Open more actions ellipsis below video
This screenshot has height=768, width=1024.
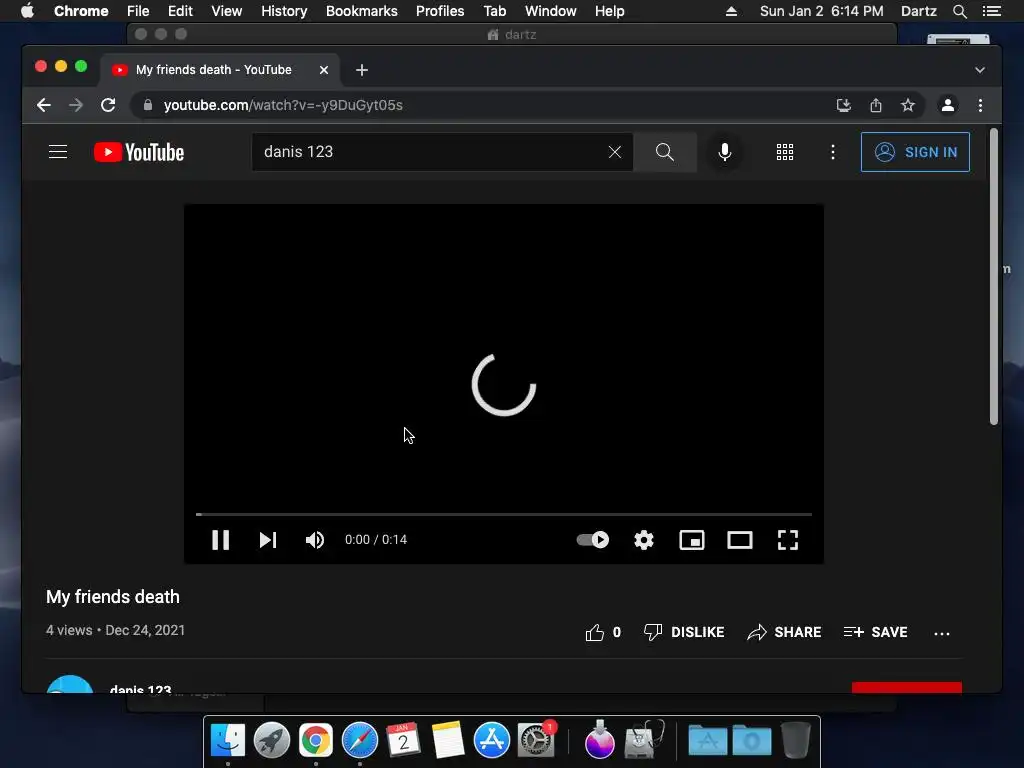tap(942, 633)
